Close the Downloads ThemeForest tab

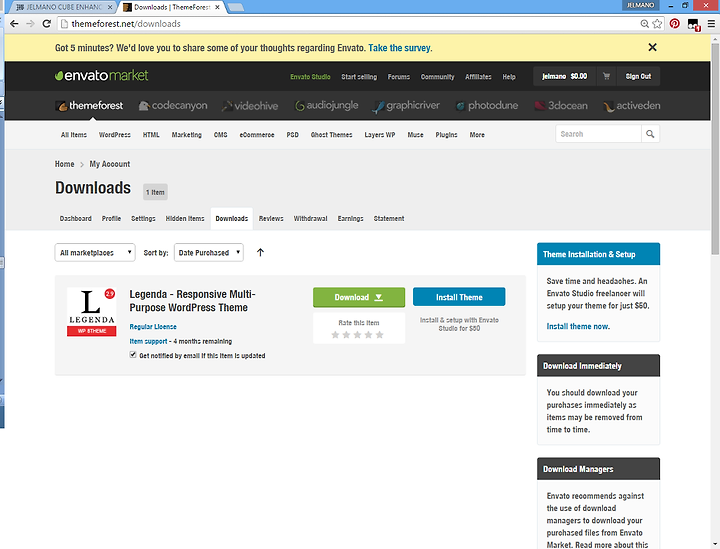tap(218, 7)
